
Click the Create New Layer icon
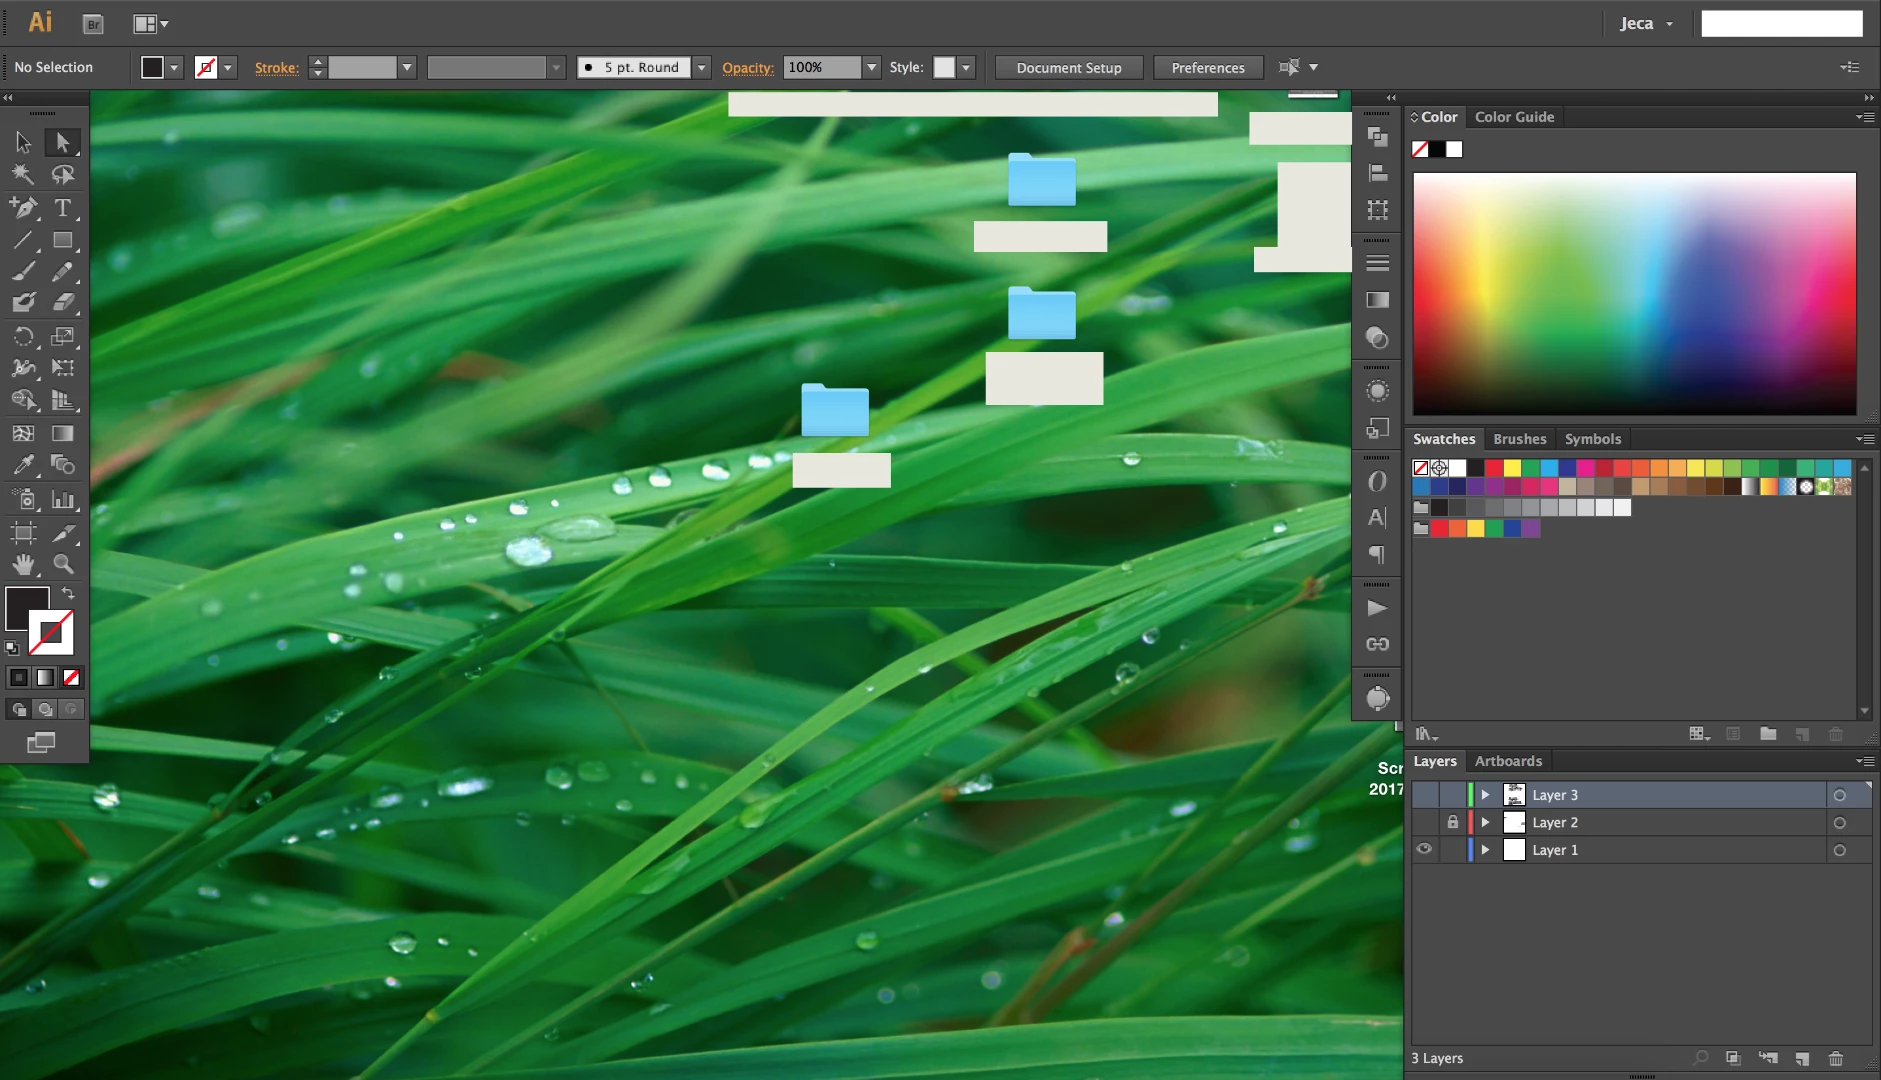tap(1802, 1058)
